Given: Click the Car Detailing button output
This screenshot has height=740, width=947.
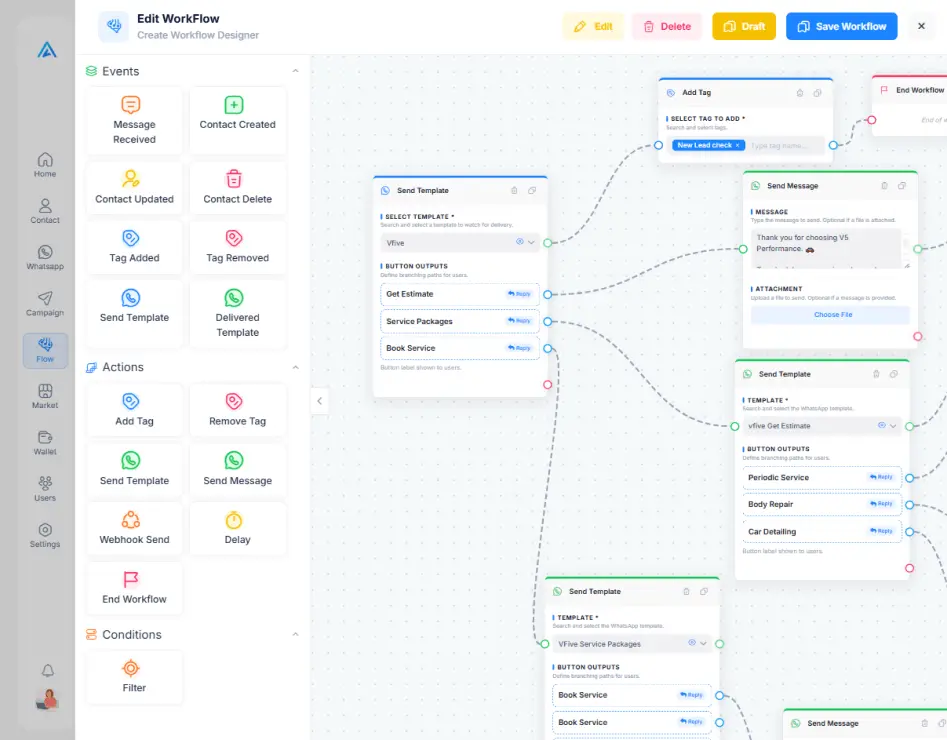Looking at the screenshot, I should (821, 532).
